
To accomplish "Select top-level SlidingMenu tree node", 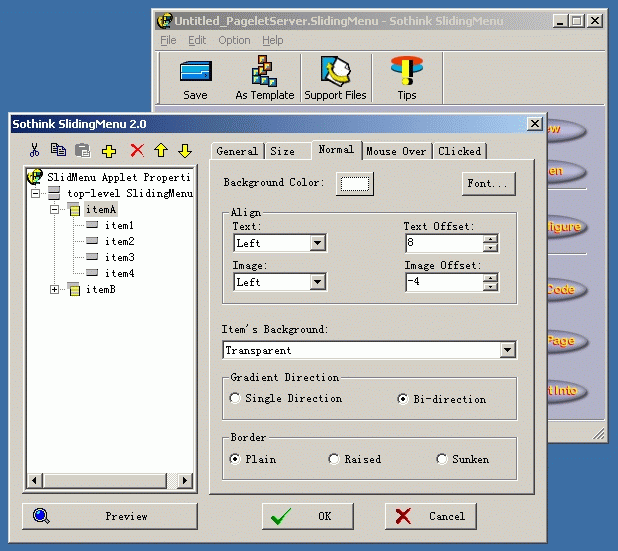I will click(x=130, y=194).
